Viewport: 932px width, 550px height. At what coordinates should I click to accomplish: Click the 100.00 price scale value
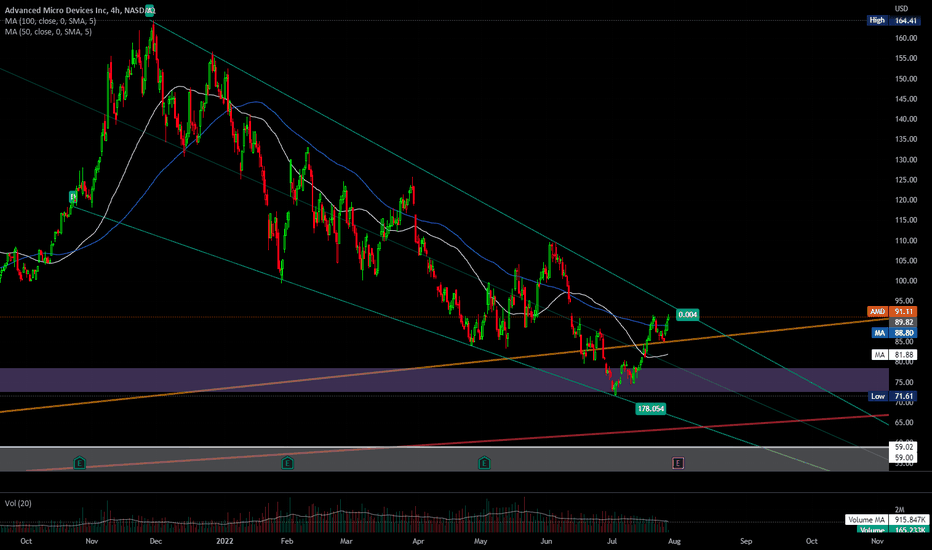[906, 281]
